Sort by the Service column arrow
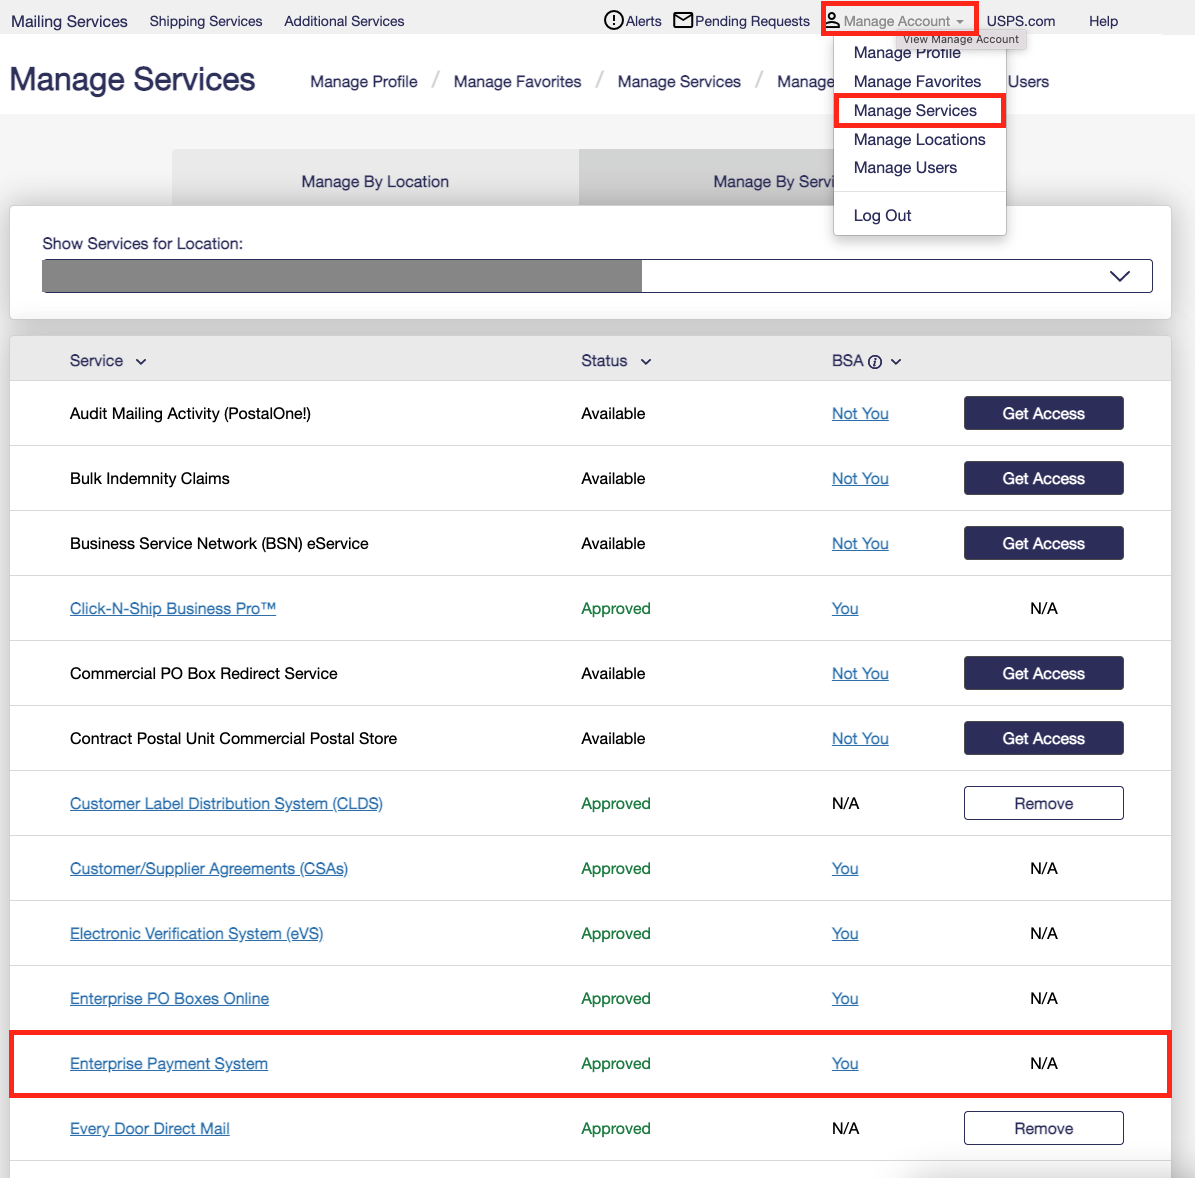1195x1178 pixels. point(141,362)
